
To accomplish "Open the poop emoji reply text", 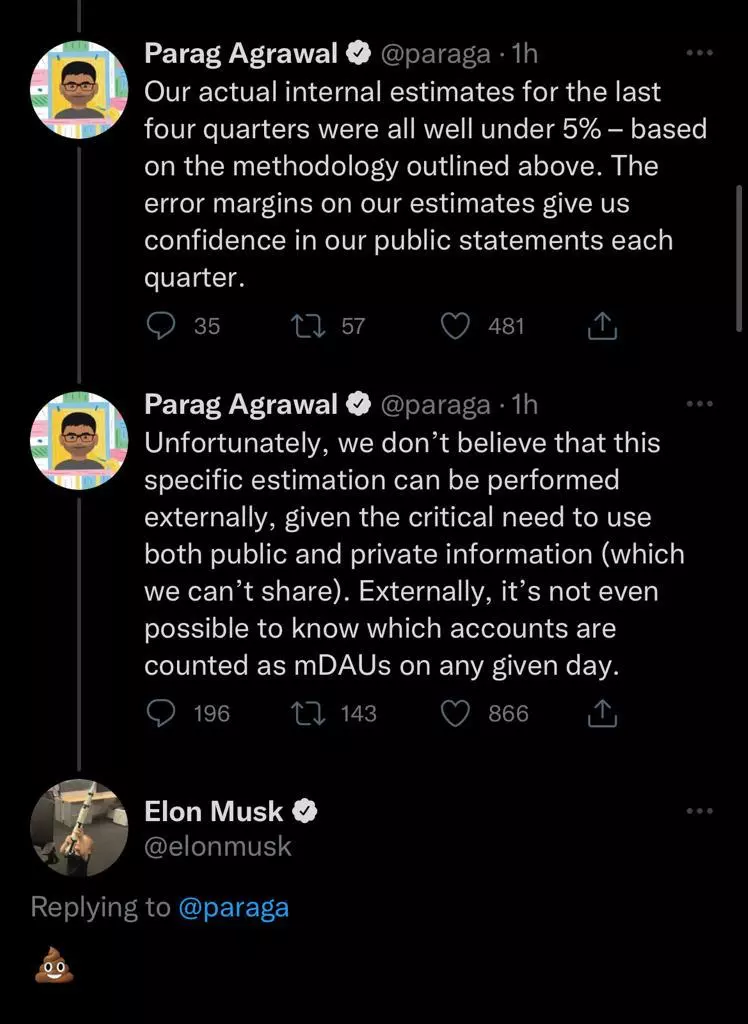I will pos(55,968).
